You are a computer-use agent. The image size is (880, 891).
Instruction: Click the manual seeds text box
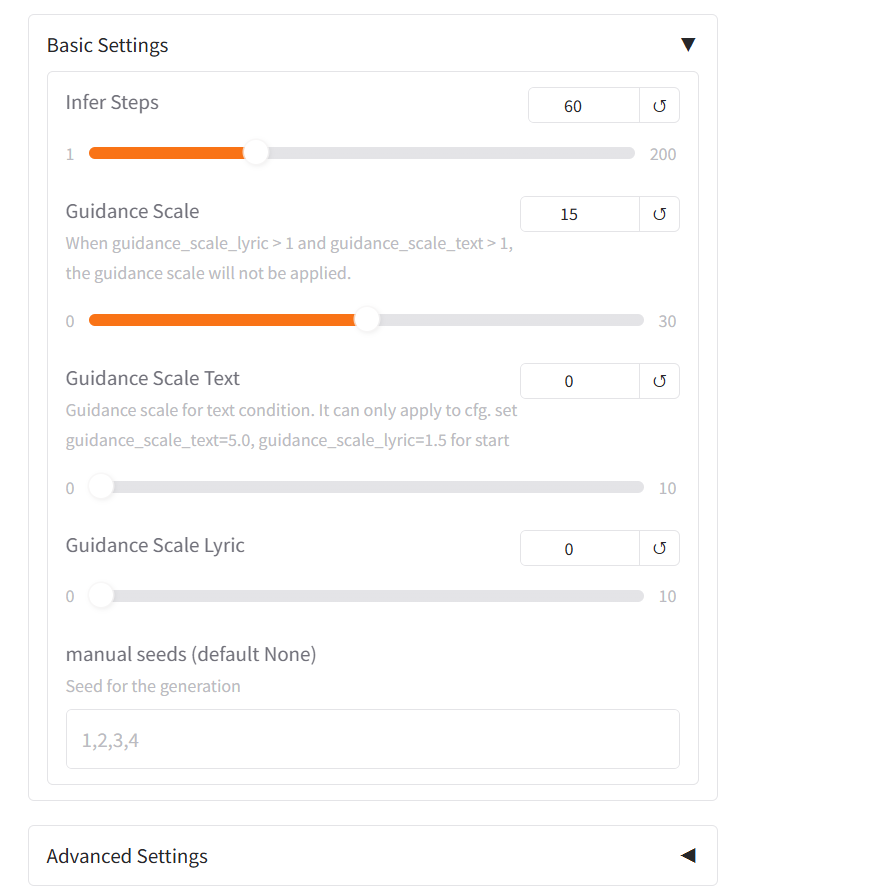click(372, 739)
